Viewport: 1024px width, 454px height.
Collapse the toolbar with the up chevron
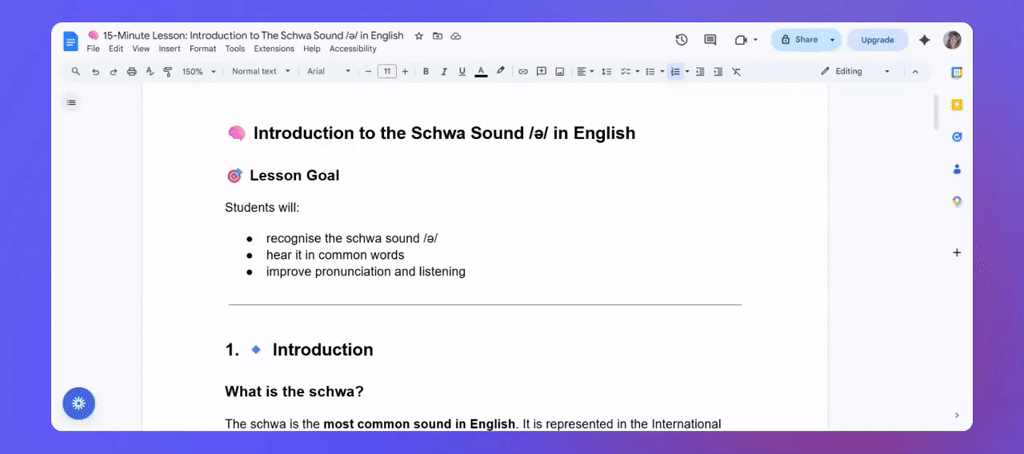click(915, 71)
